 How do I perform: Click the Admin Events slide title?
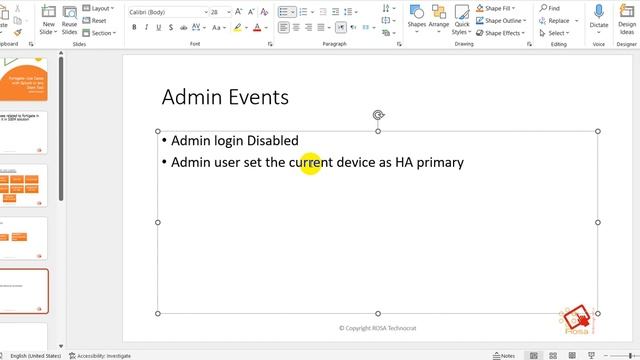(225, 97)
